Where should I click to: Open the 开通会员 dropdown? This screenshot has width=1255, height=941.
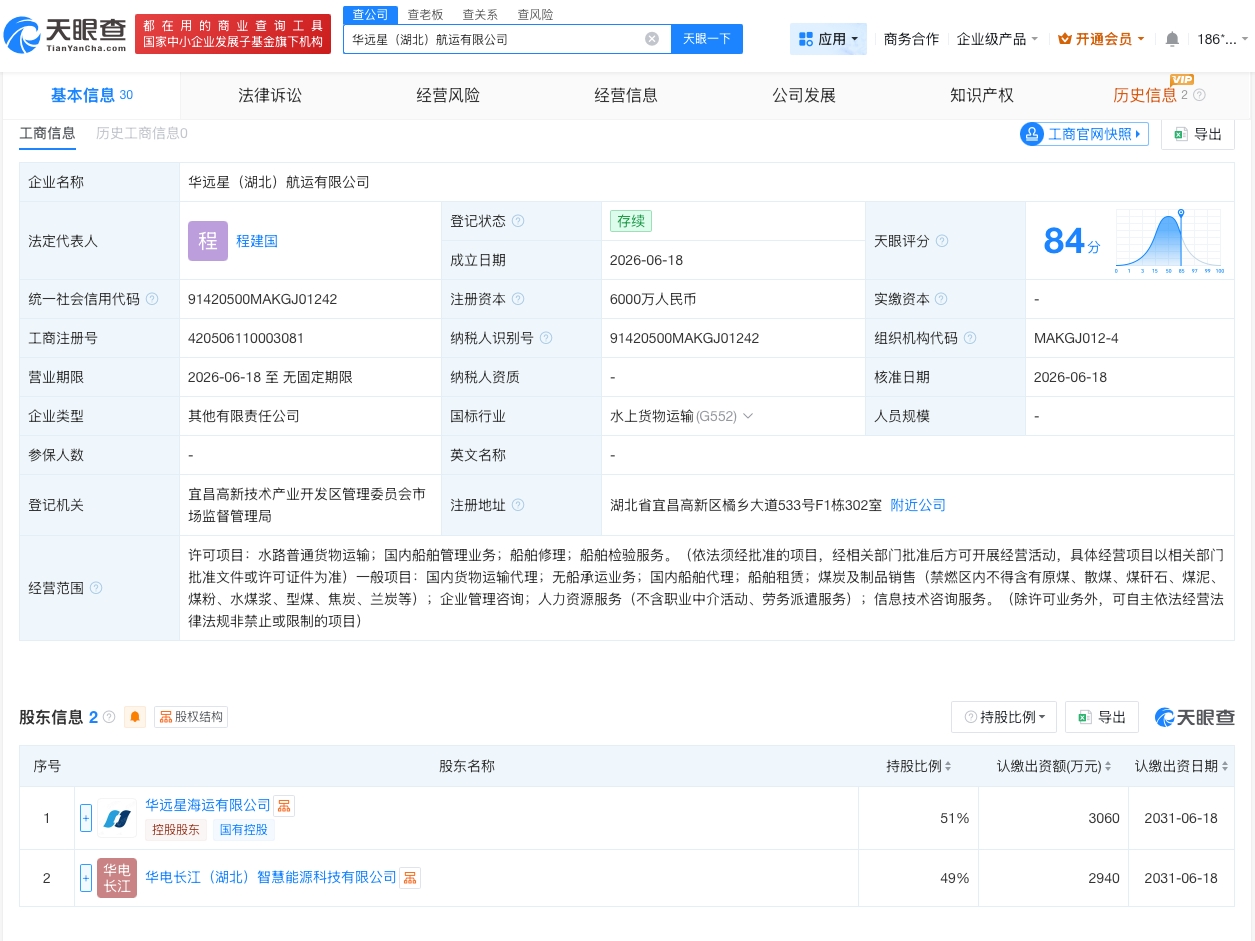(1101, 39)
